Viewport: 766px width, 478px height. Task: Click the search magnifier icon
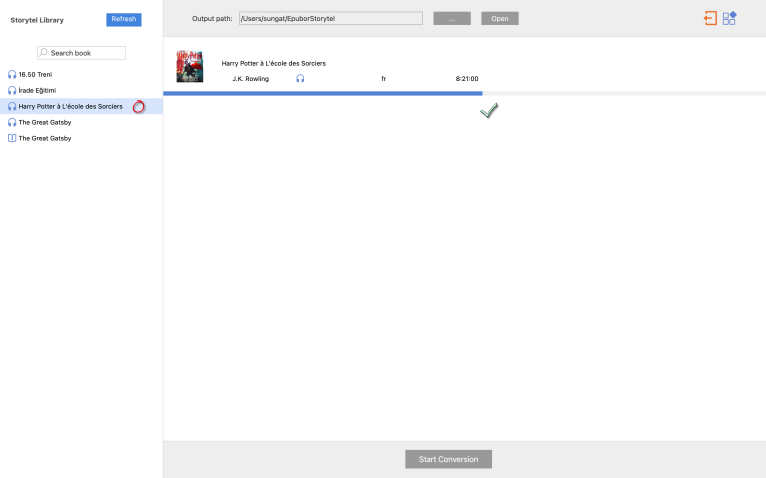pos(43,52)
